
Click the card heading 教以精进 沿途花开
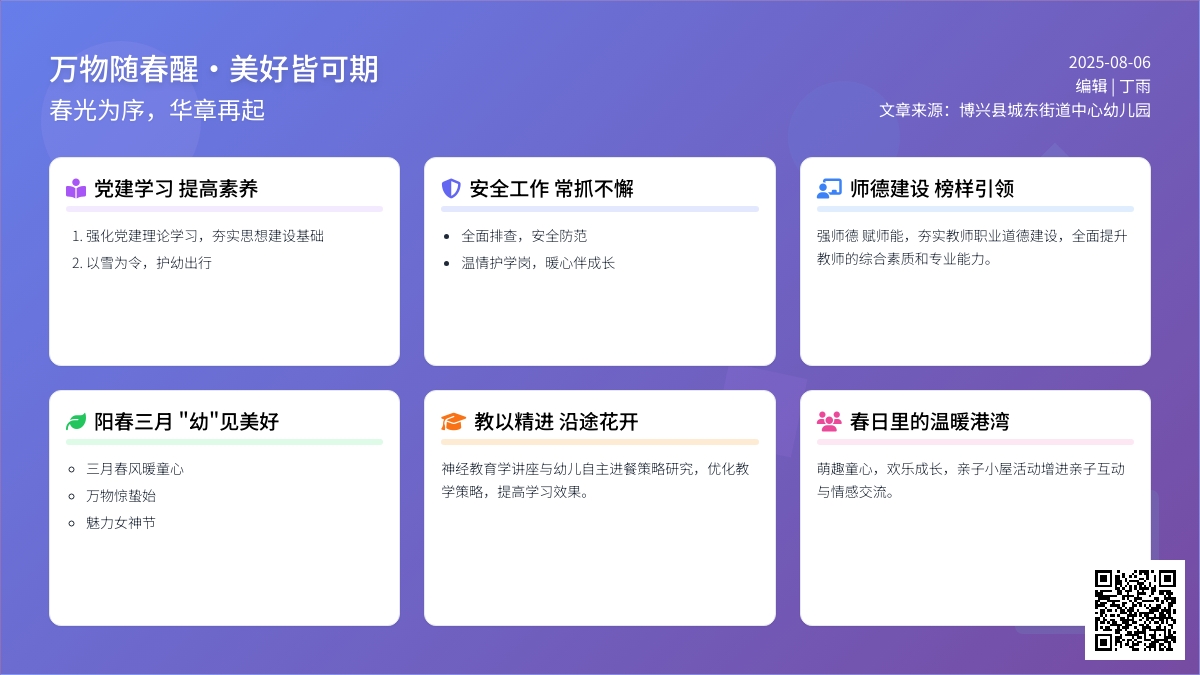(556, 422)
